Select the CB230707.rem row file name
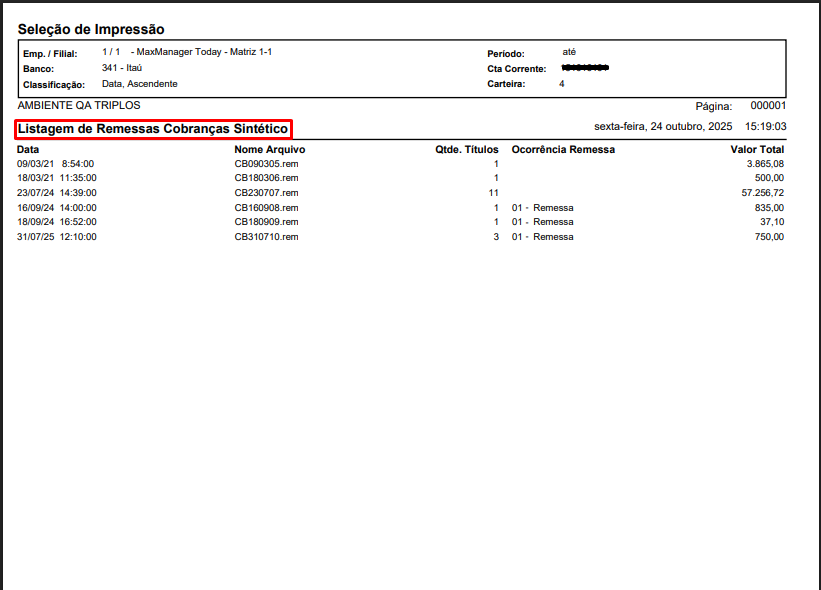 266,192
